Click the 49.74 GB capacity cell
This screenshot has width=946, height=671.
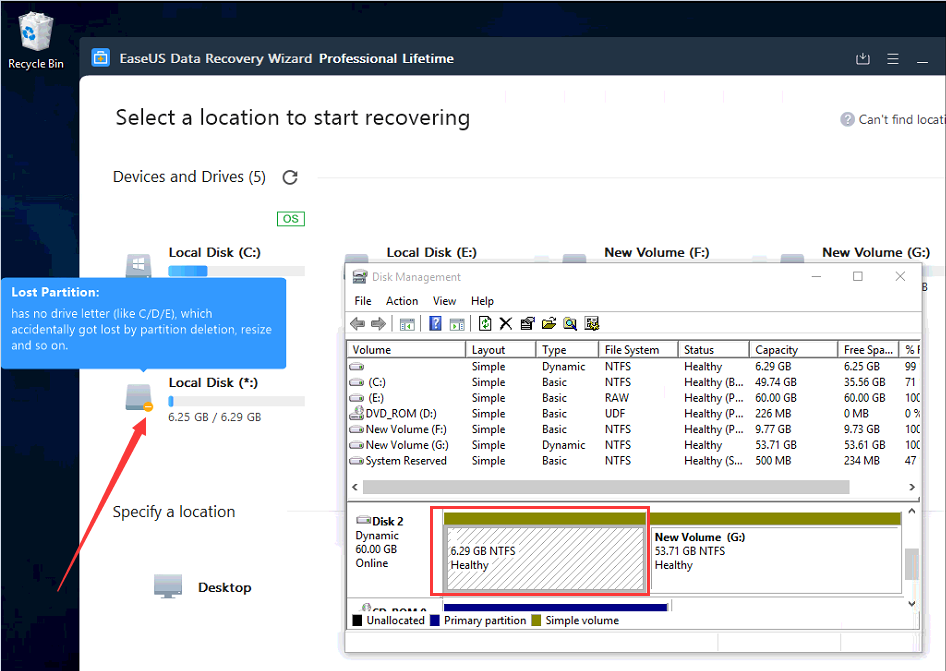775,382
